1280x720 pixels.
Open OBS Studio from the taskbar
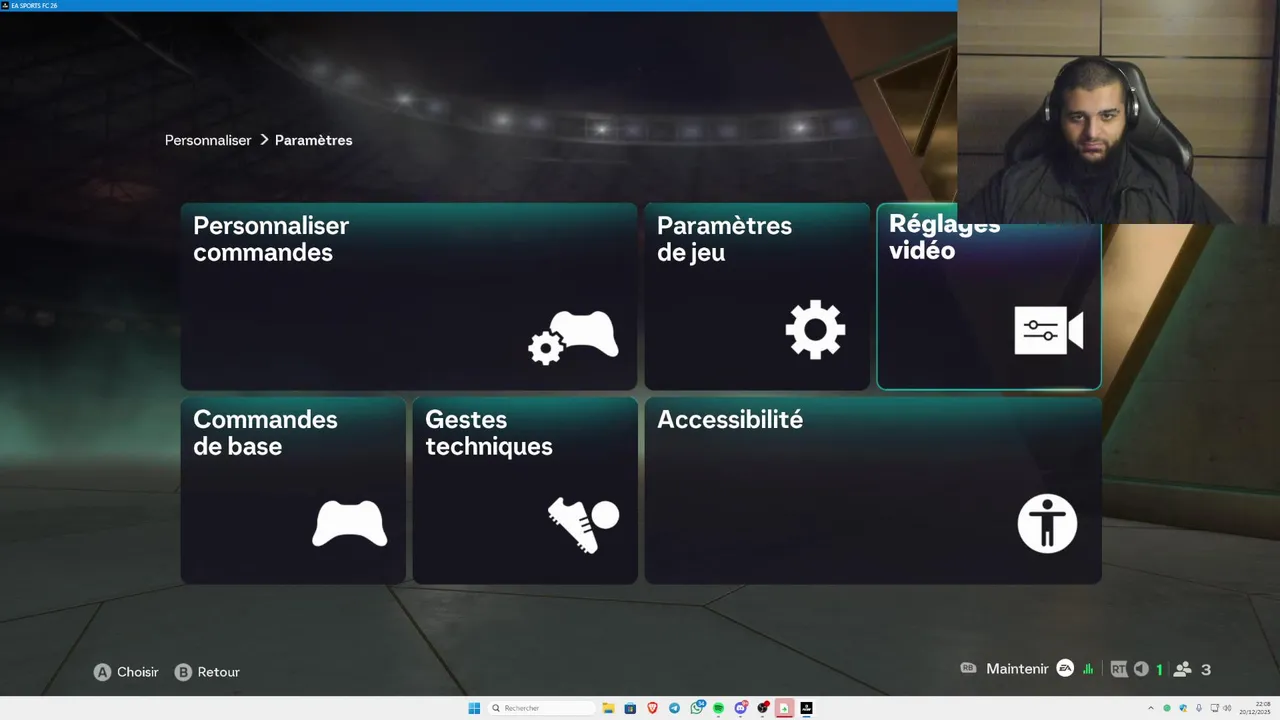(763, 708)
